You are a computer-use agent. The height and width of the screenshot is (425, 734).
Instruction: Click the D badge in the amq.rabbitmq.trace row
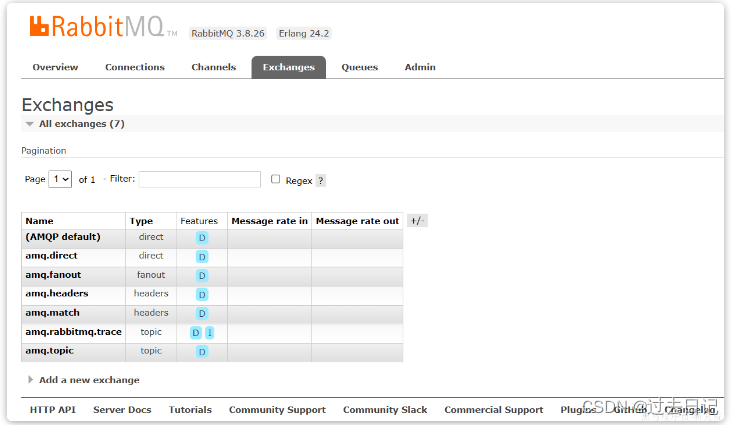(x=196, y=333)
